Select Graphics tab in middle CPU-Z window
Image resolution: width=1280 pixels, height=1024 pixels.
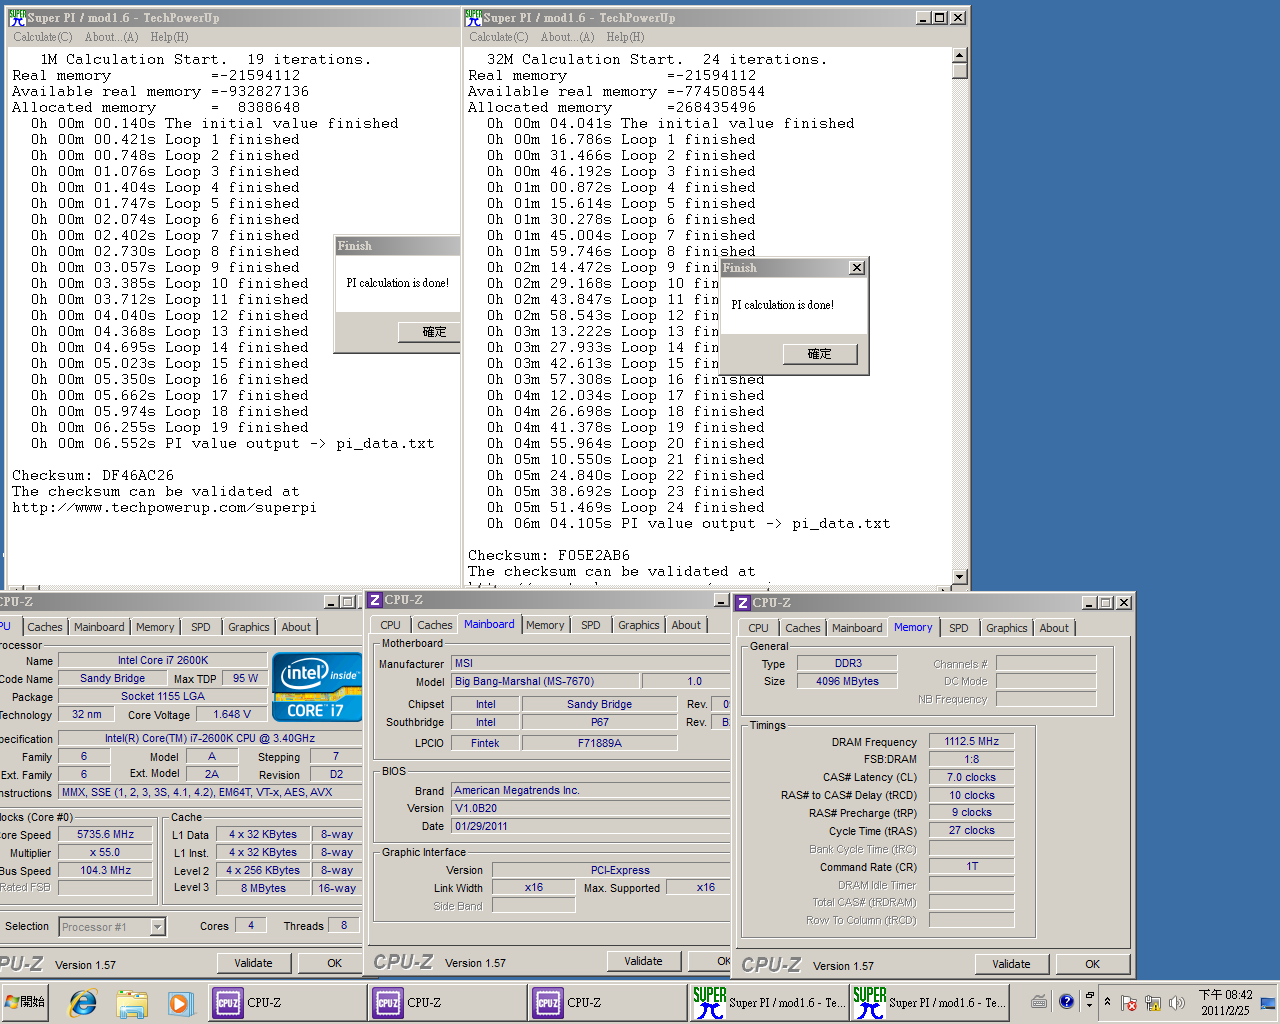639,625
